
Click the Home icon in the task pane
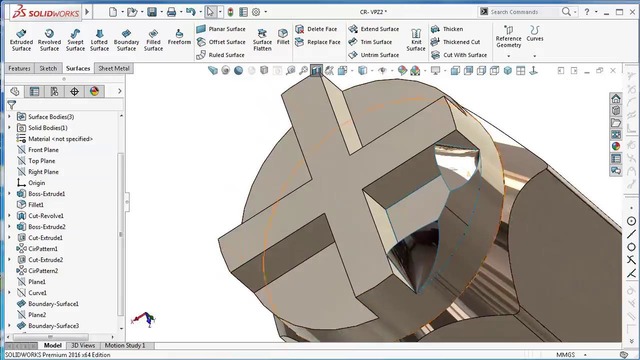pos(616,98)
